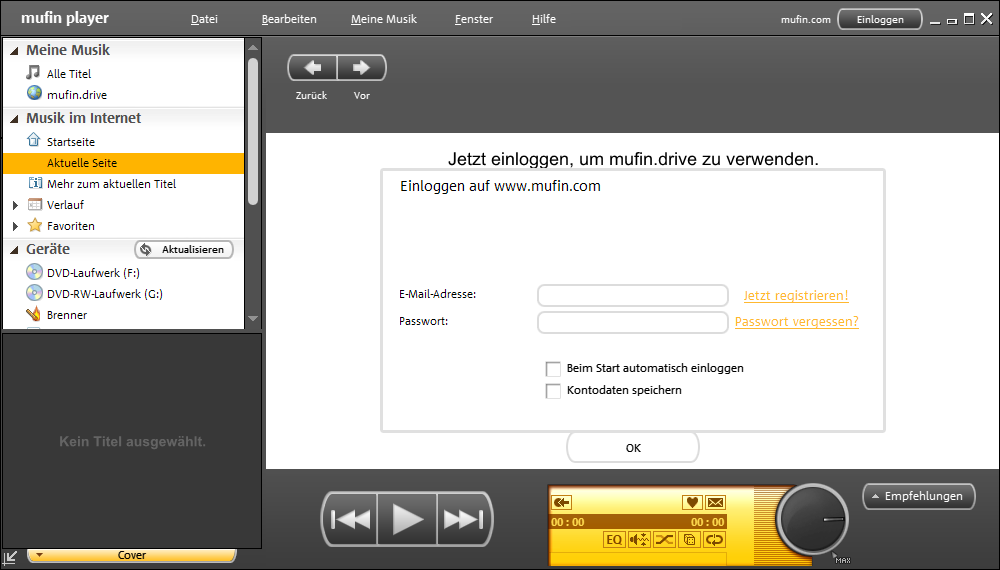Screen dimensions: 1000x570
Task: Go forward with the Vor arrow button
Action: 362,68
